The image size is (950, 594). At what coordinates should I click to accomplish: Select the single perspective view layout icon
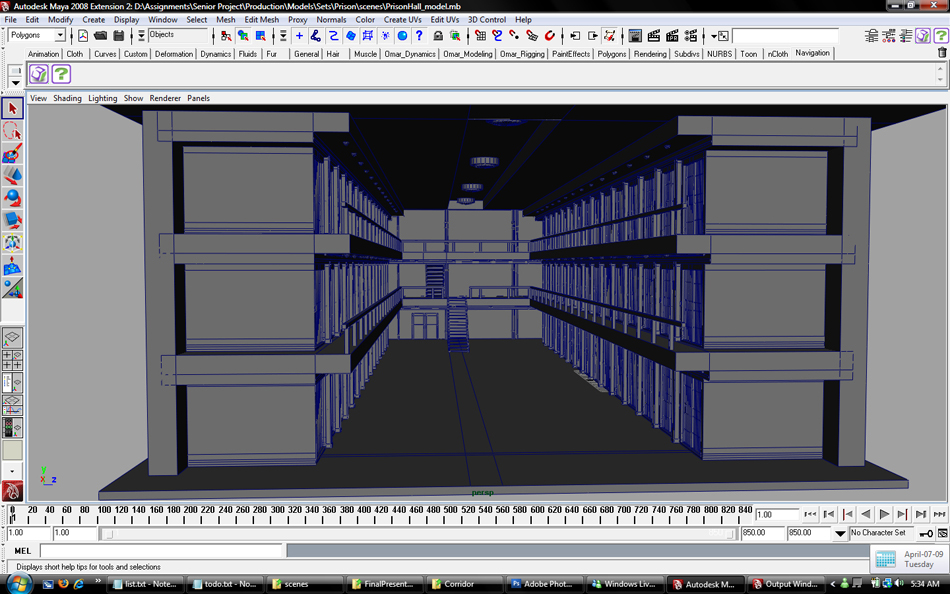point(12,338)
